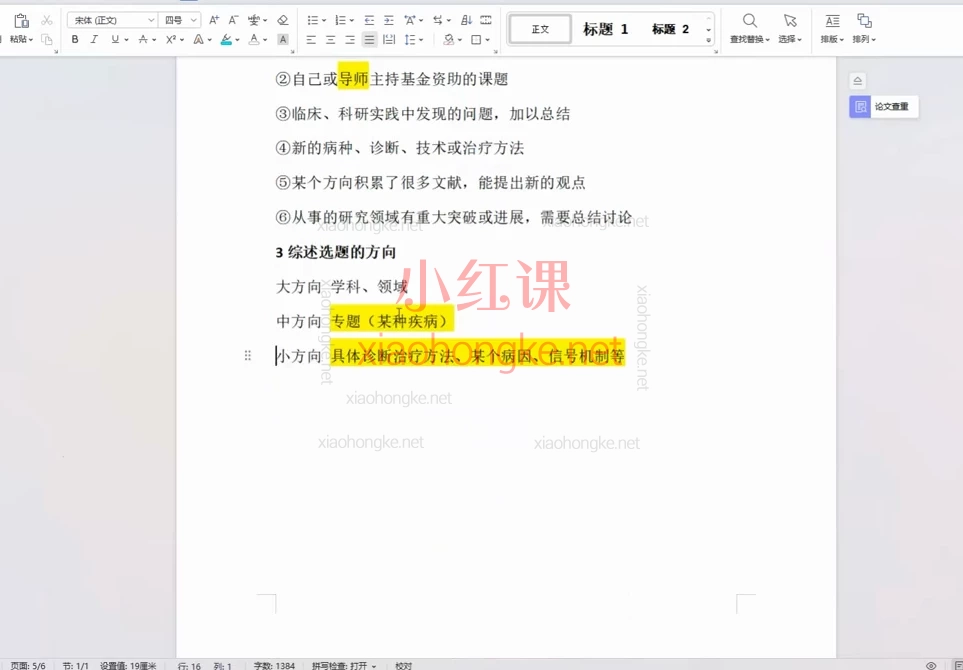Screen dimensions: 963x670
Task: Click the text highlight color button
Action: [226, 39]
